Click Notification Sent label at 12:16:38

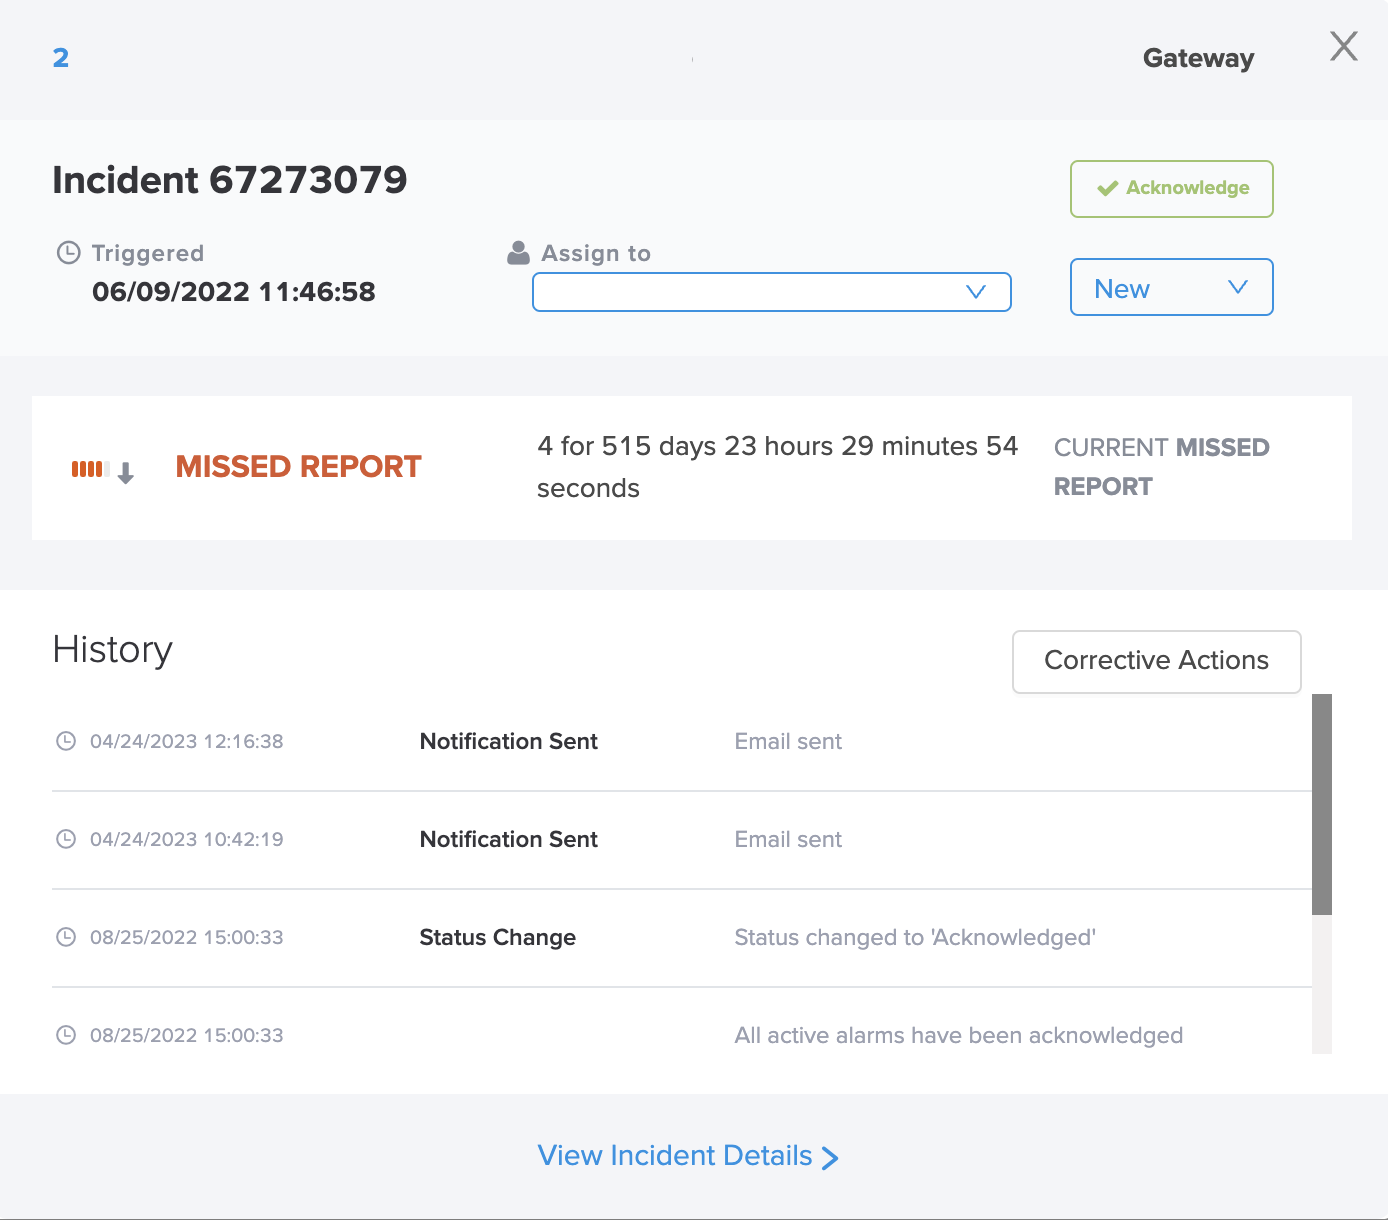[x=508, y=742]
